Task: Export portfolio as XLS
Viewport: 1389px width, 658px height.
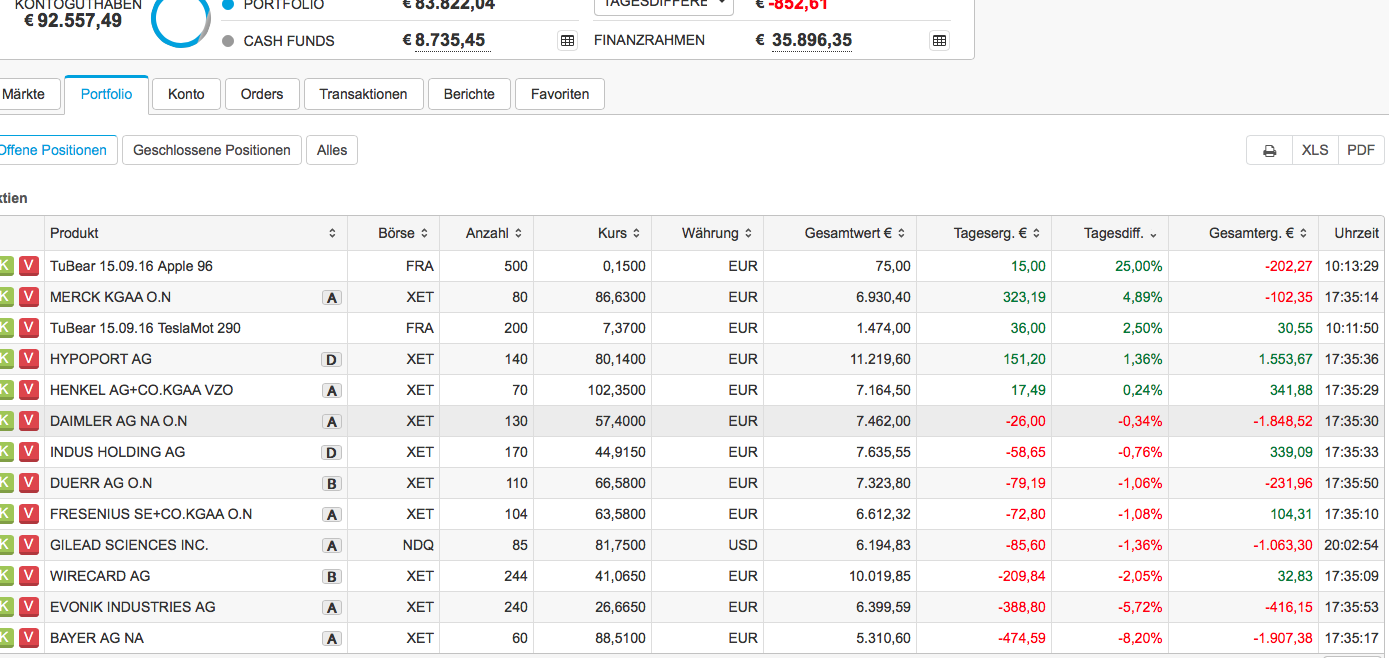Action: [x=1315, y=150]
